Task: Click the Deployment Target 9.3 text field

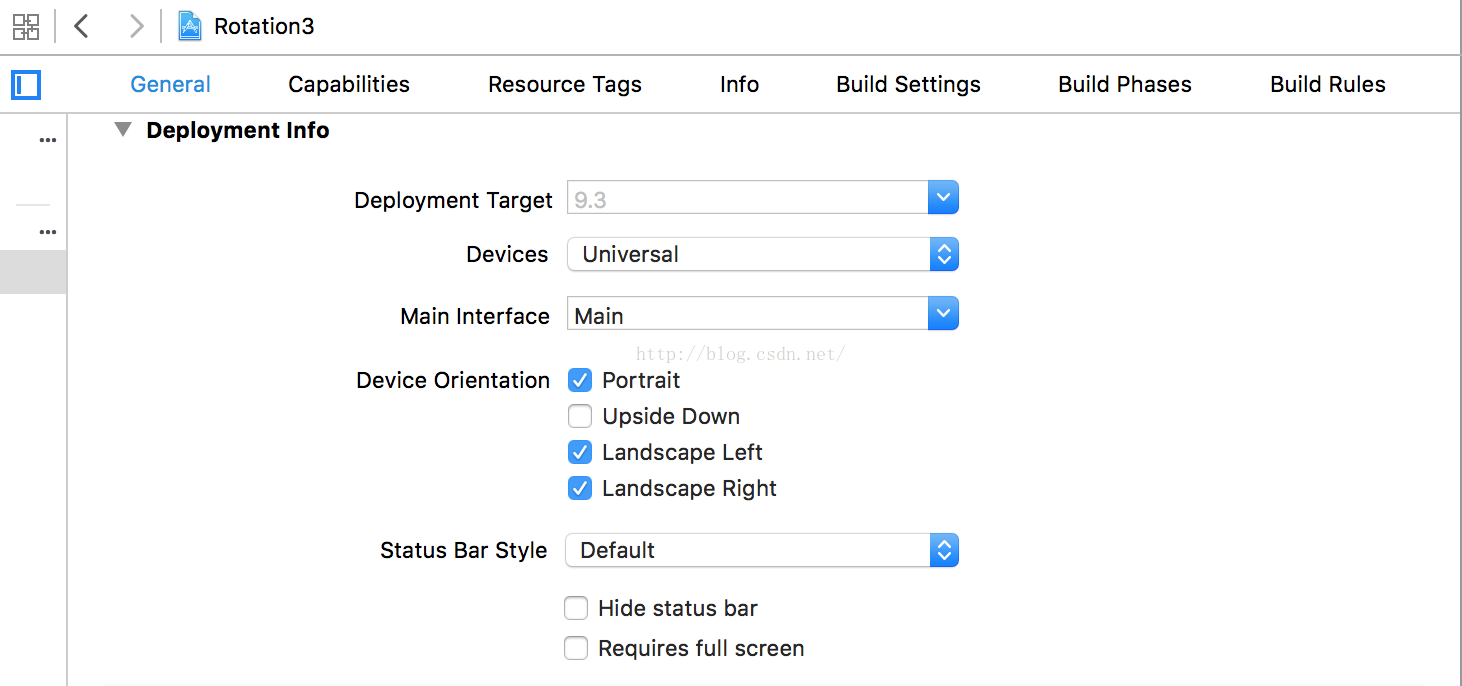Action: click(x=747, y=198)
